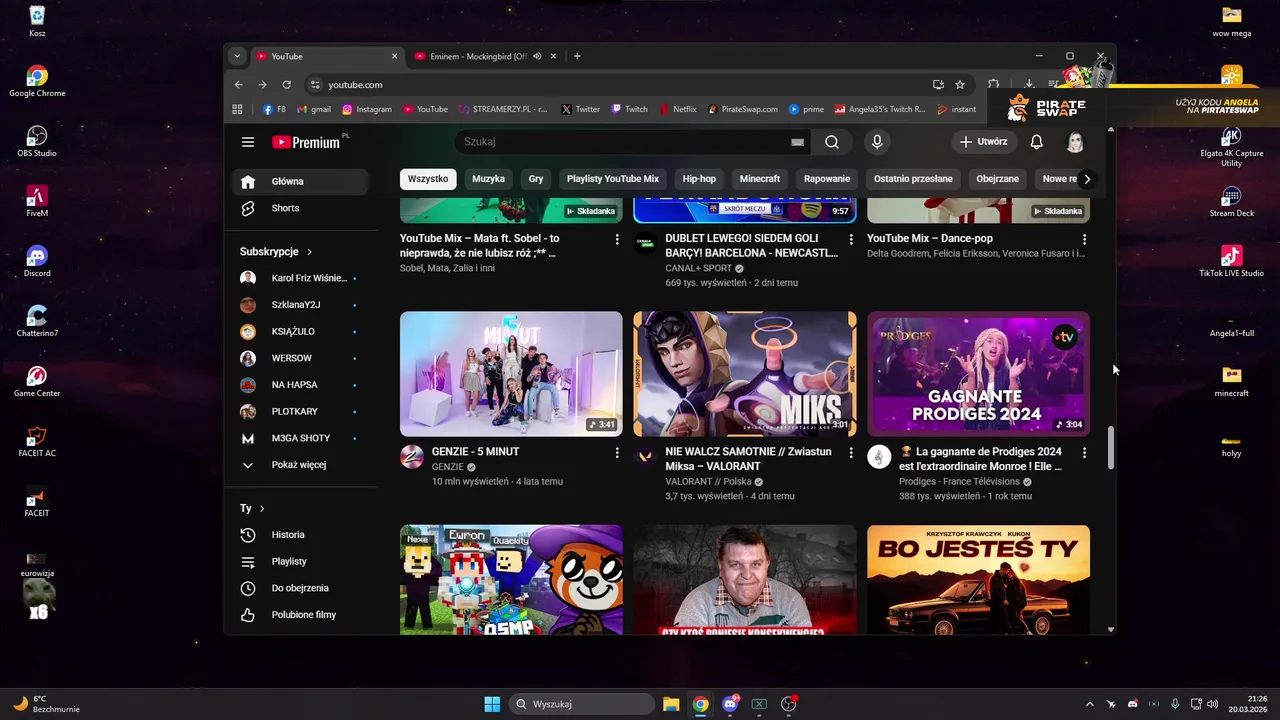Open the YouTube guide hamburger menu
Image resolution: width=1280 pixels, height=720 pixels.
248,142
